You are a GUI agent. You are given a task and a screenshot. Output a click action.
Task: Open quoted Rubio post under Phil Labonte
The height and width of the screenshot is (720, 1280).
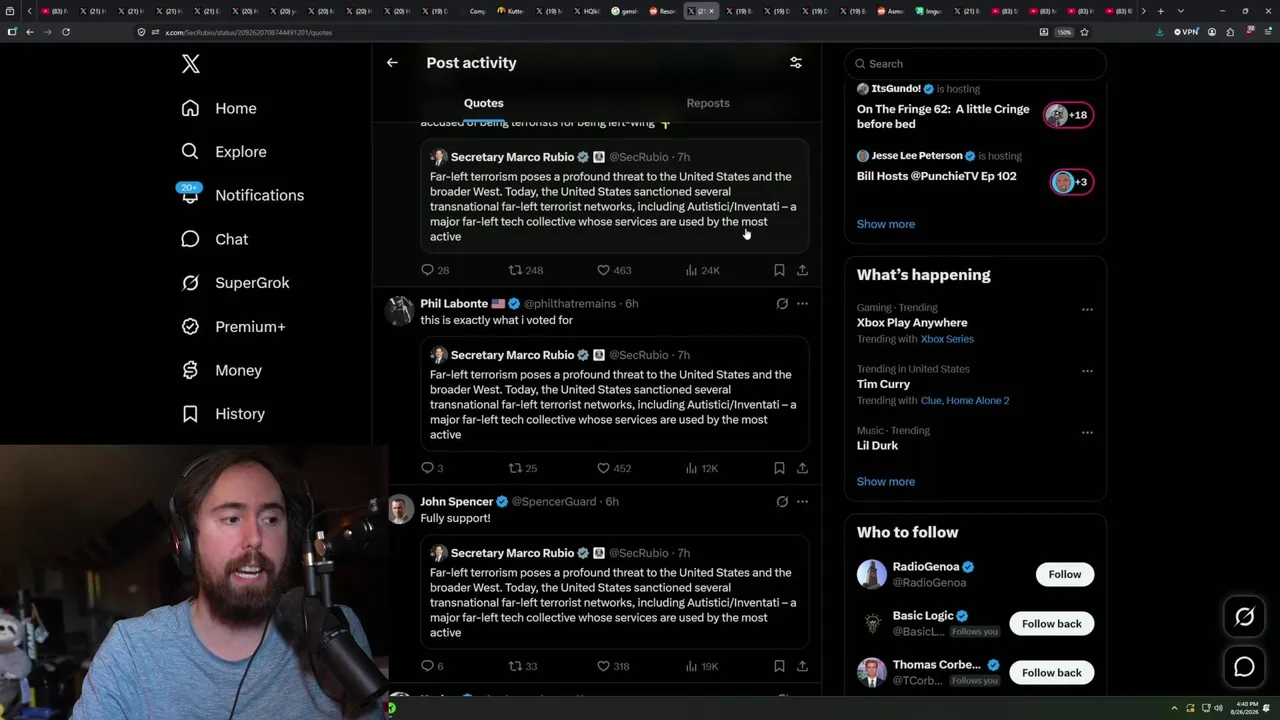point(614,394)
